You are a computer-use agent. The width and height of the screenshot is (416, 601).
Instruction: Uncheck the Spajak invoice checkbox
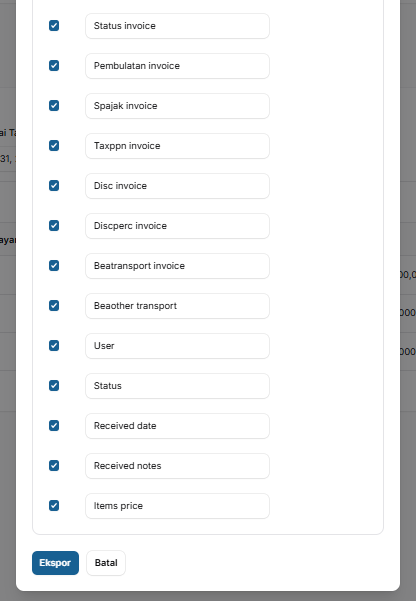(x=54, y=106)
